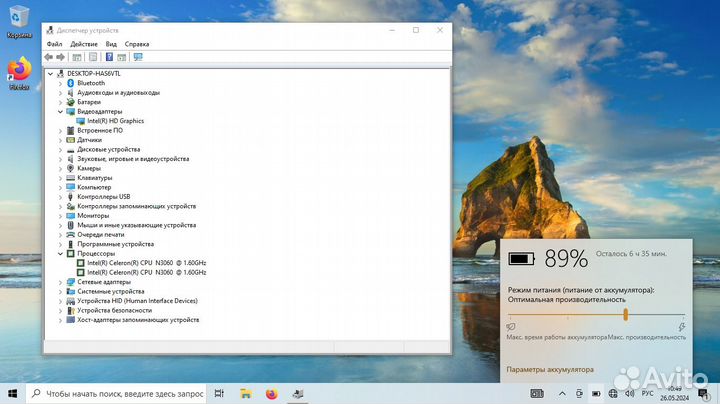Click the Back arrow in Device Manager toolbar
720x404 pixels.
(x=49, y=57)
